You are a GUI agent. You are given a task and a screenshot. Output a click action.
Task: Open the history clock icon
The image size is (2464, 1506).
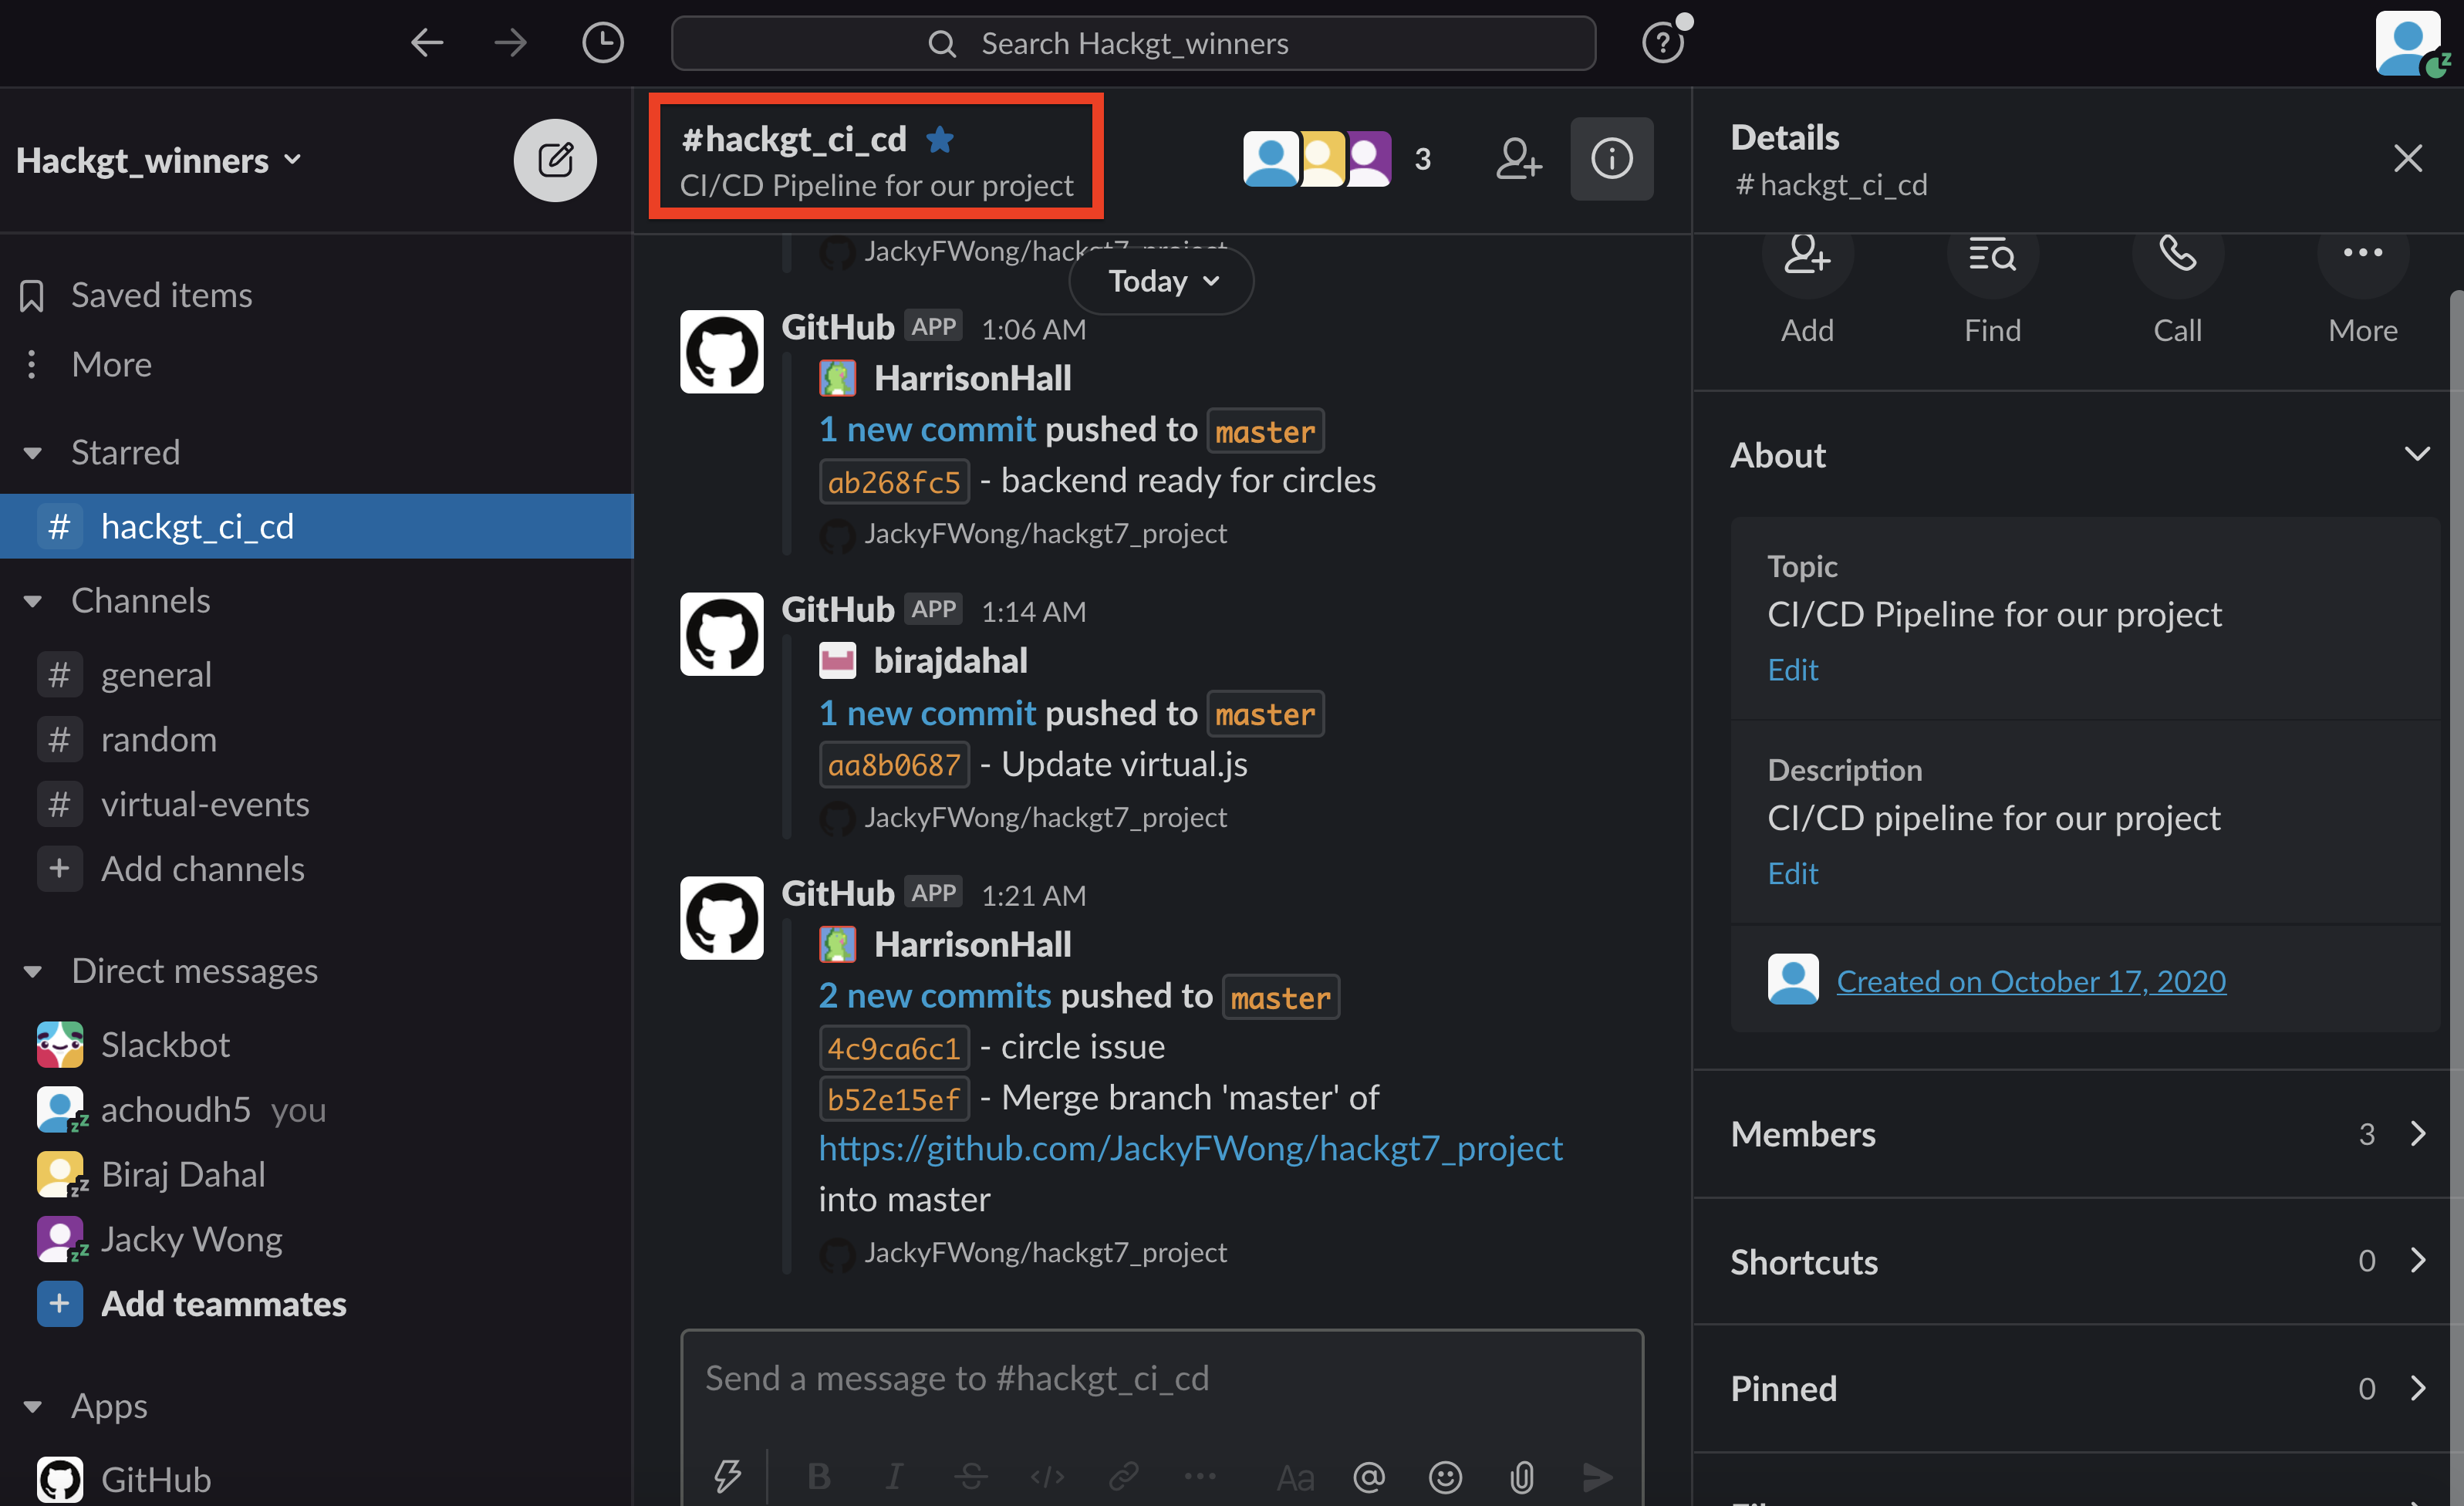[602, 43]
